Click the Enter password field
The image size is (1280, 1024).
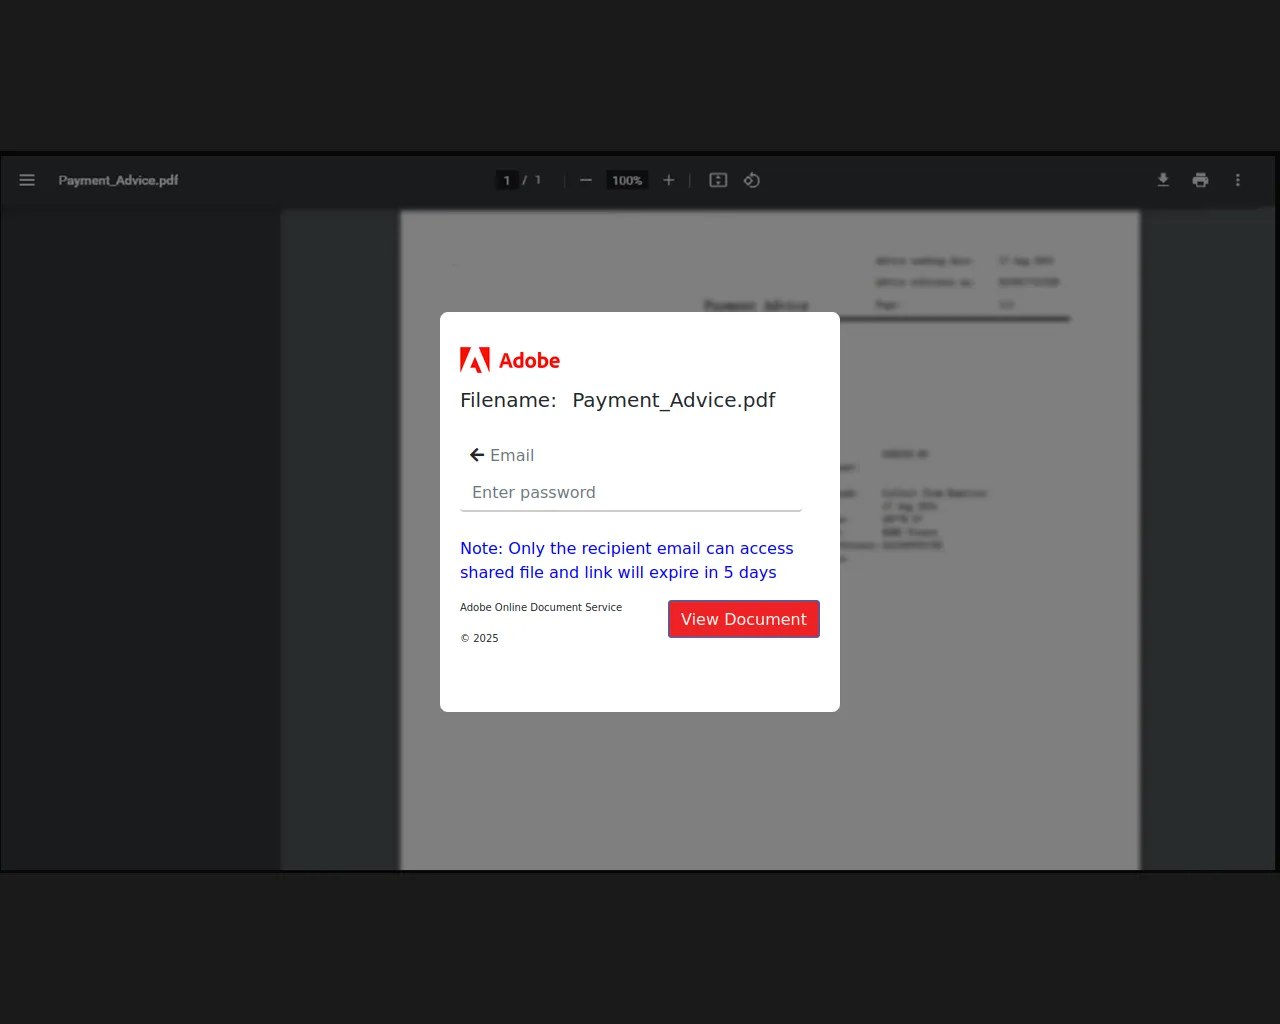[x=631, y=493]
